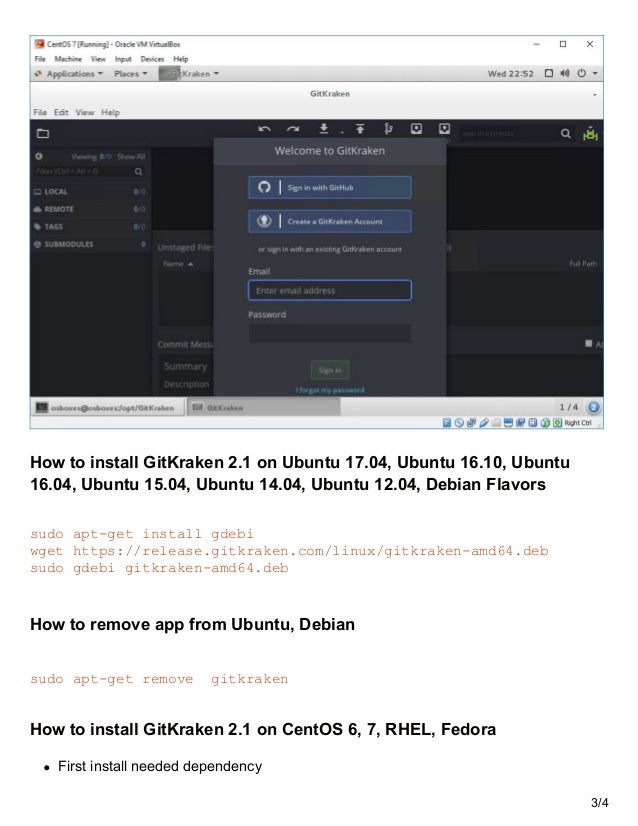Viewport: 638px width, 826px height.
Task: Click the sudo apt-get remove gitkraken line
Action: (159, 679)
